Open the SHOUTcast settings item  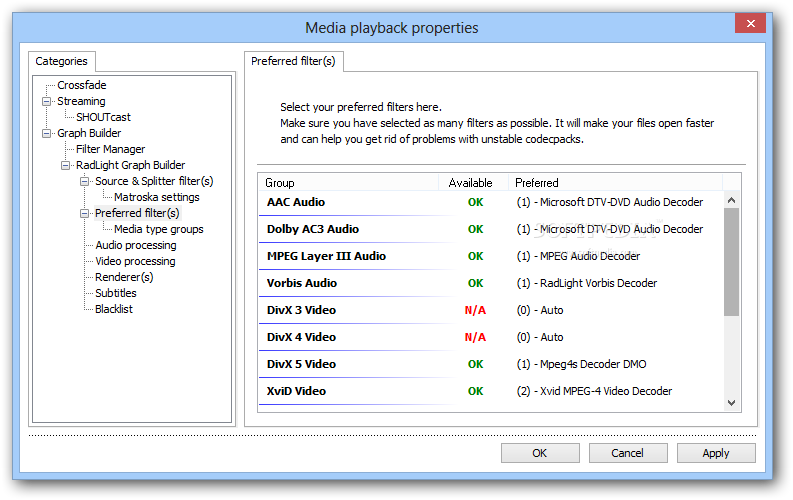[x=103, y=117]
